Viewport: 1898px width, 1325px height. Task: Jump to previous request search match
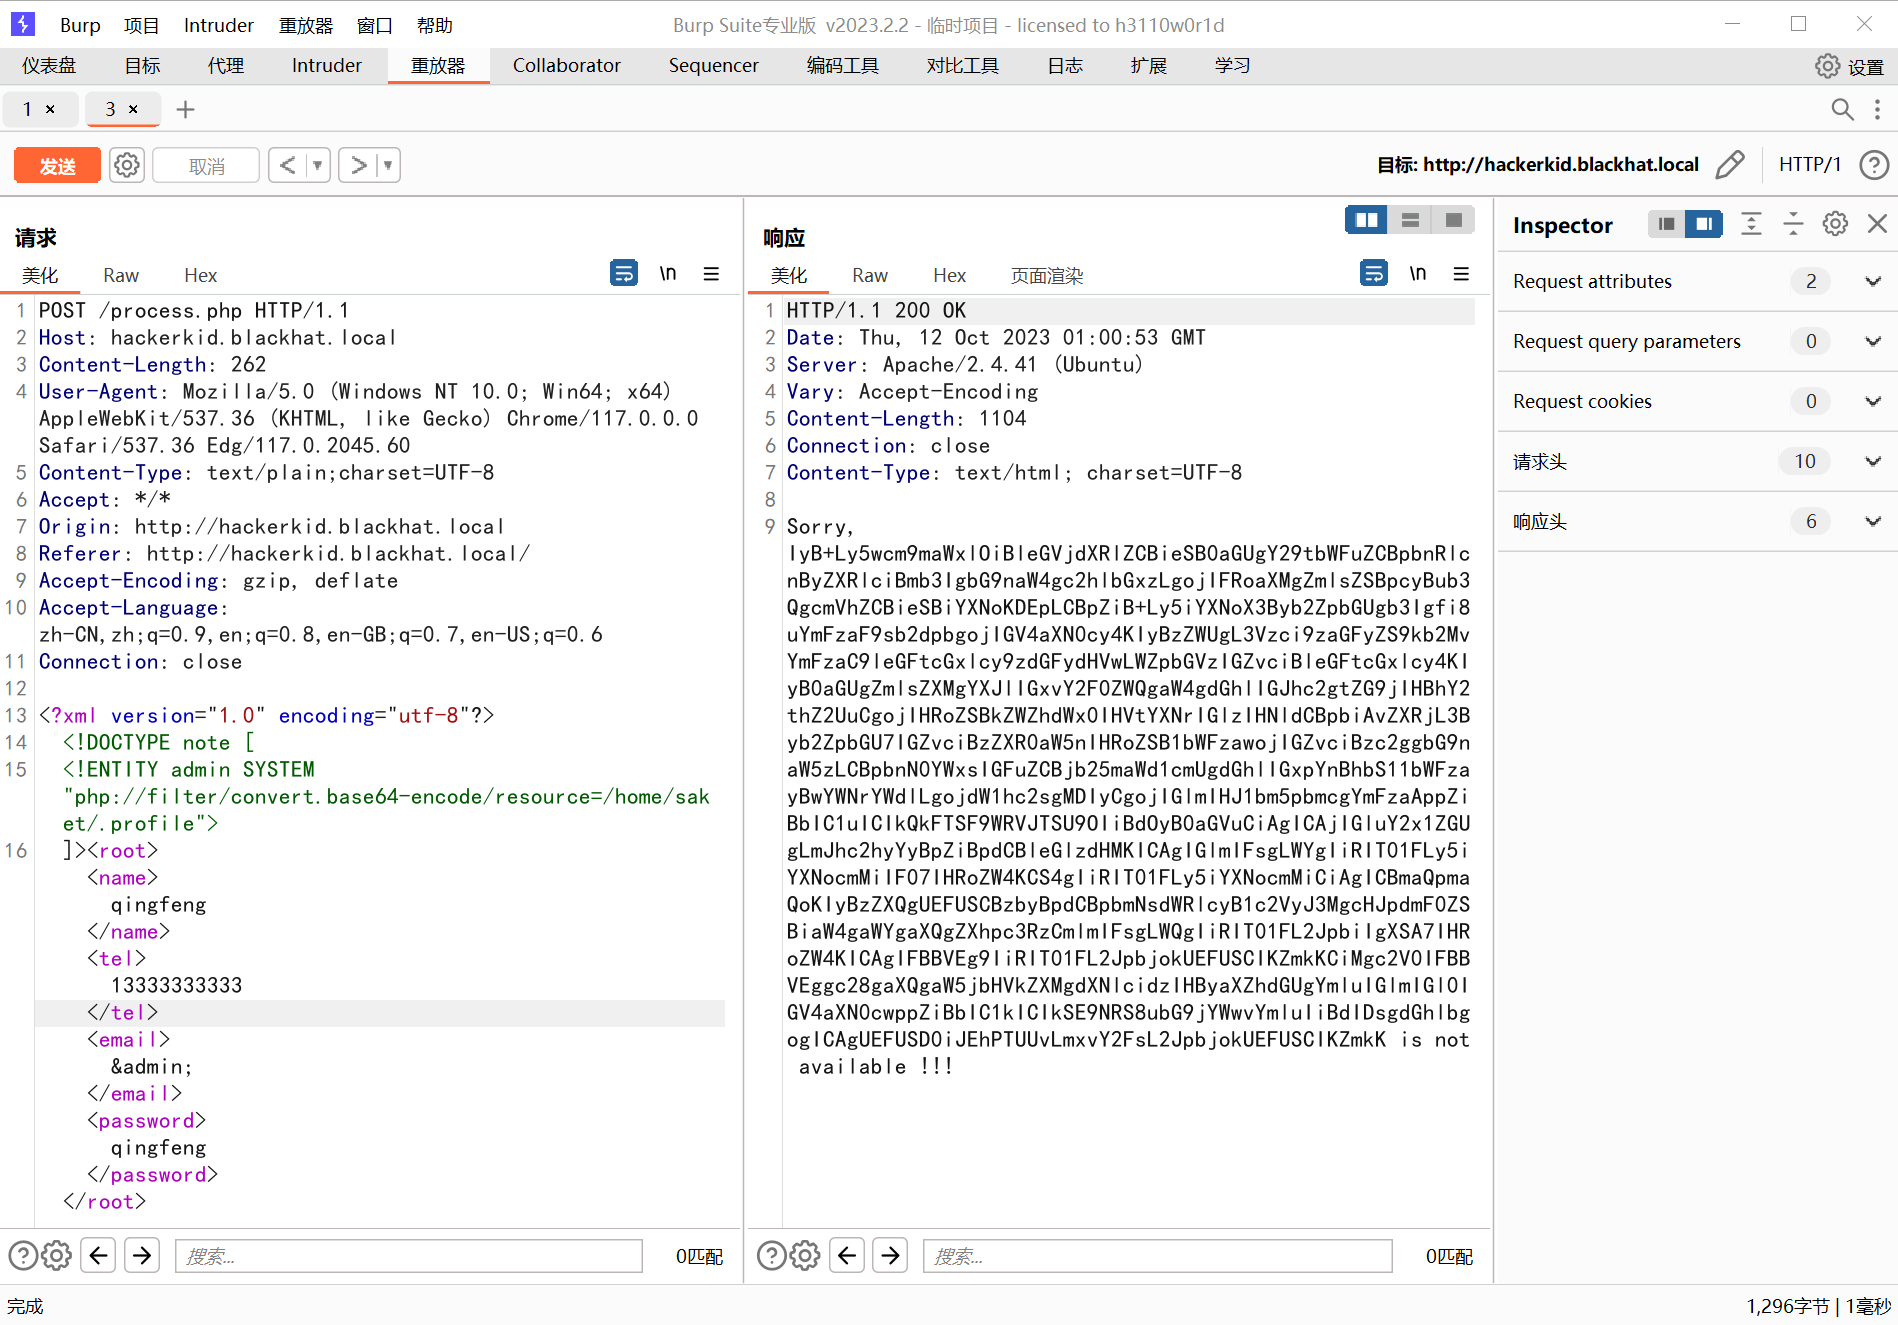click(98, 1255)
